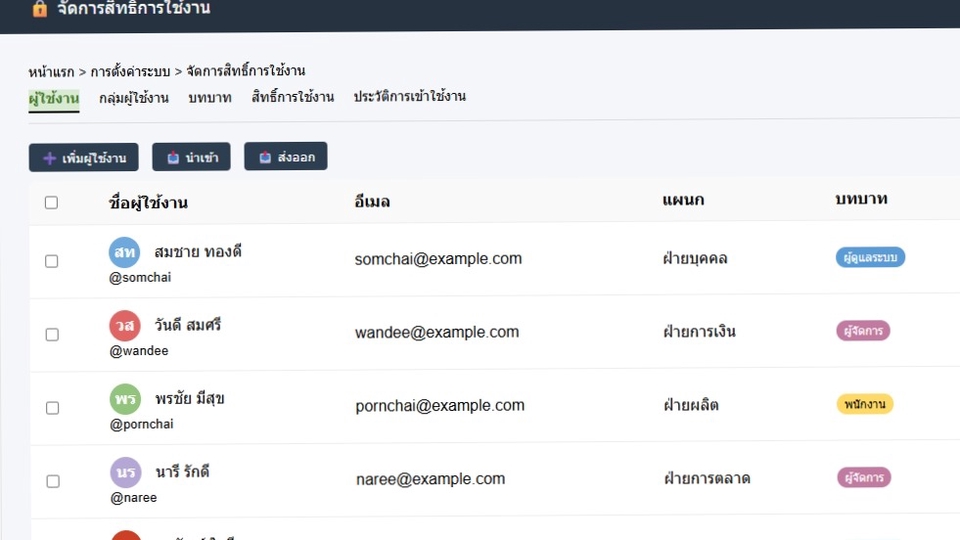Click the แผนก column header
This screenshot has width=960, height=540.
coord(683,200)
